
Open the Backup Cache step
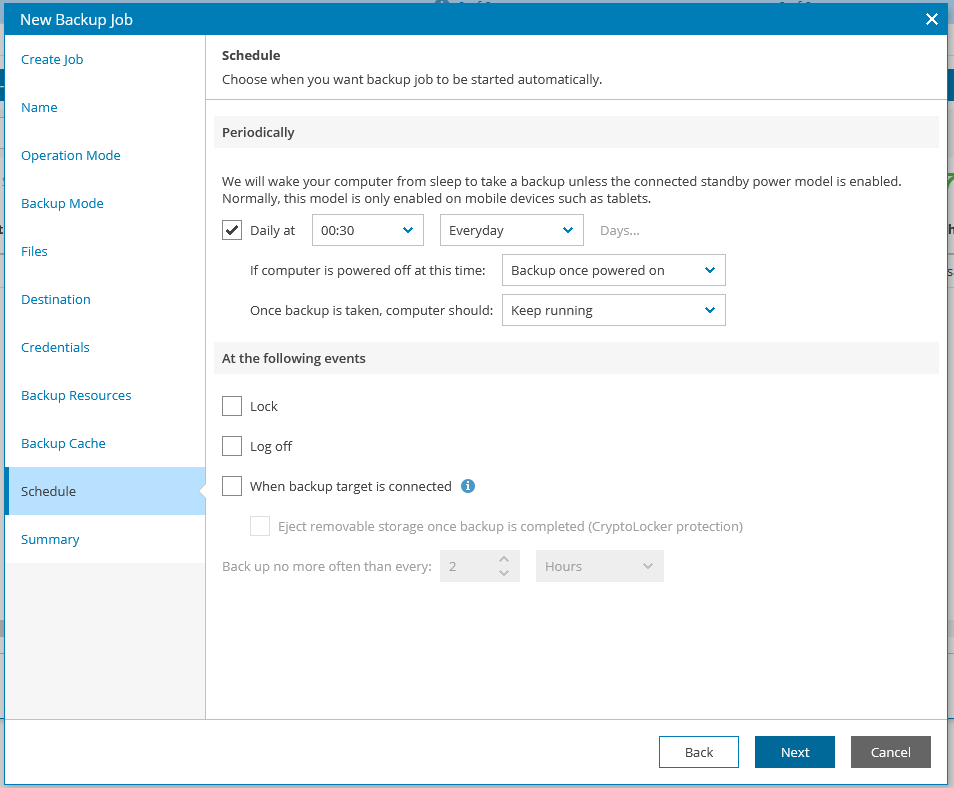[61, 443]
